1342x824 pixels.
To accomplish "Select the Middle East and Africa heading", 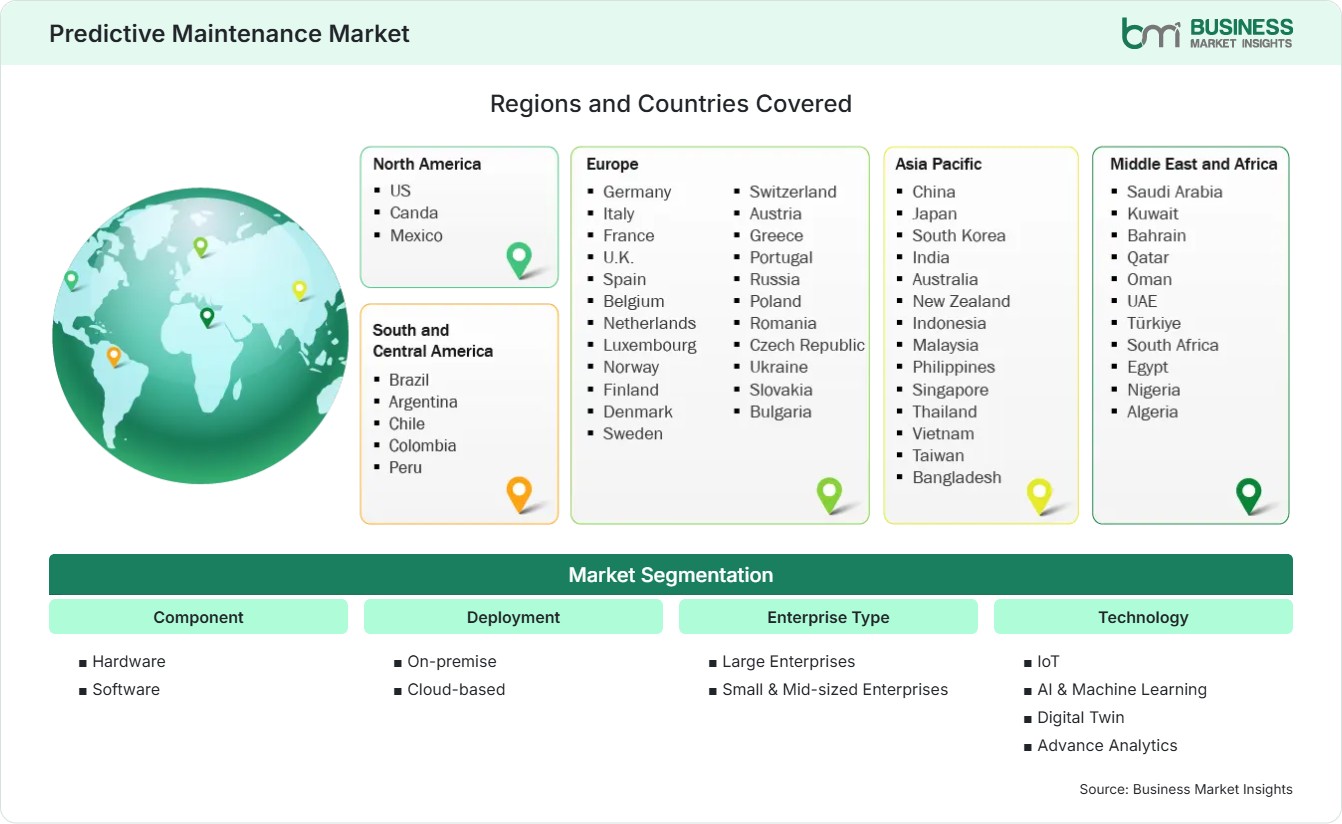I will (1194, 164).
